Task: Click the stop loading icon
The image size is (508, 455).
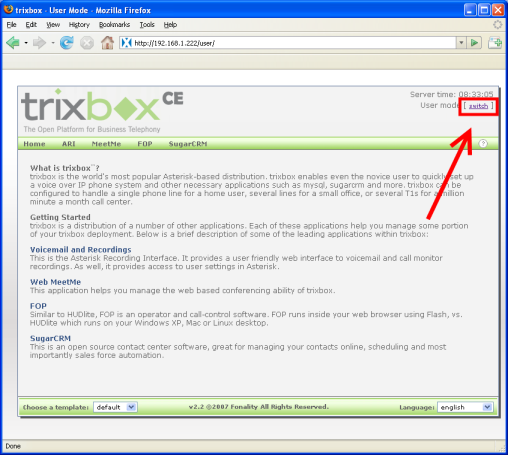Action: 87,43
